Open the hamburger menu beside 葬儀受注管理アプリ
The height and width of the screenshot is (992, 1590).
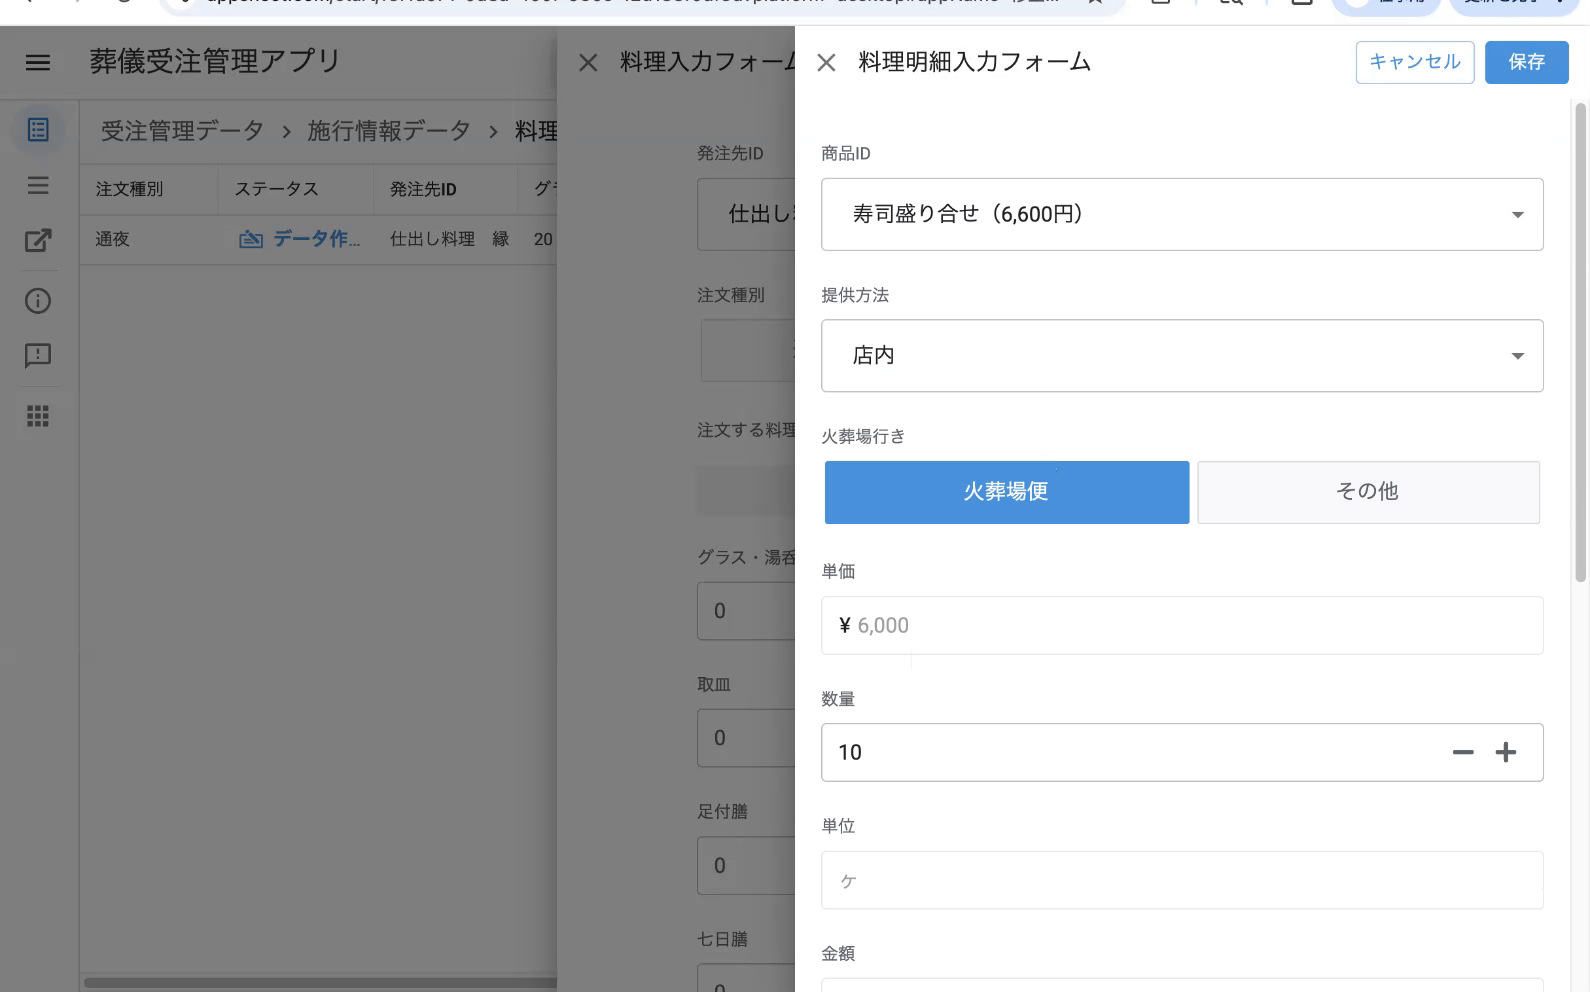[38, 62]
